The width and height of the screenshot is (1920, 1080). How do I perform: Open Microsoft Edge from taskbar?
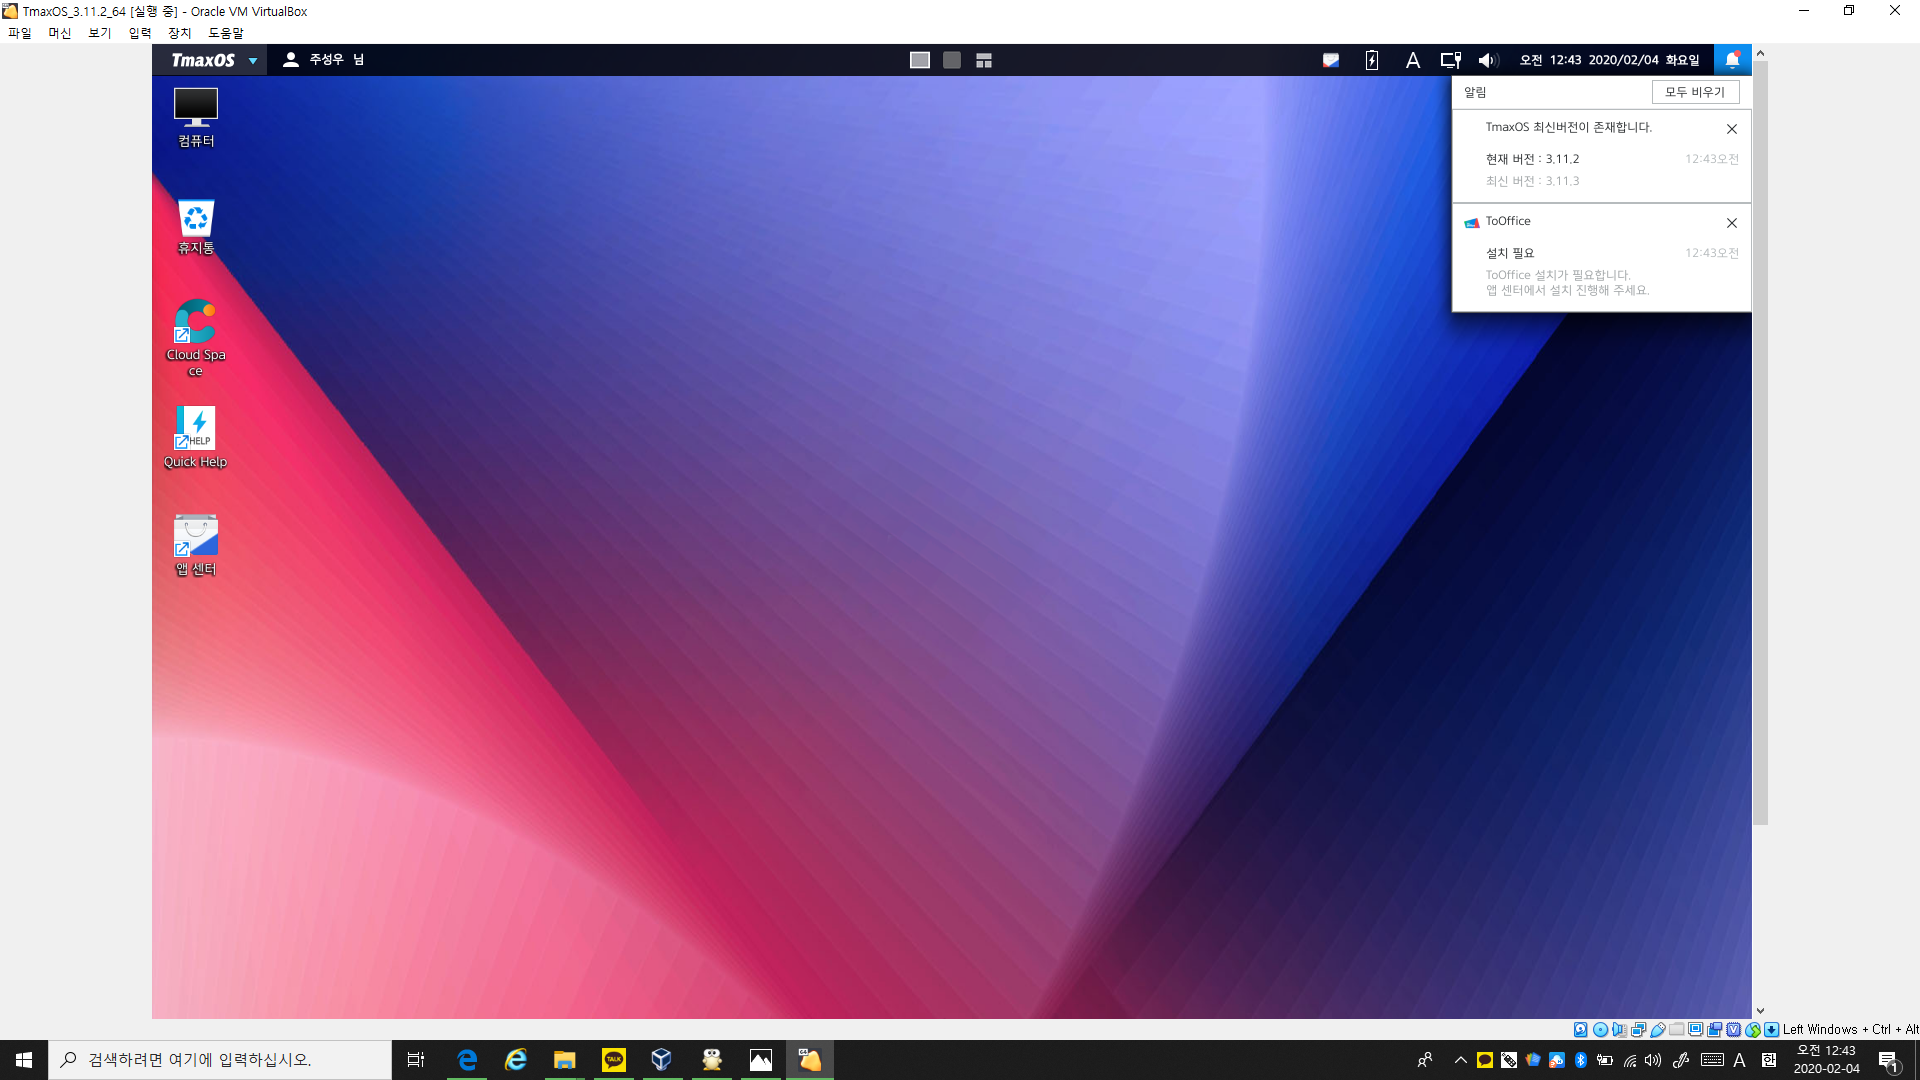click(467, 1060)
